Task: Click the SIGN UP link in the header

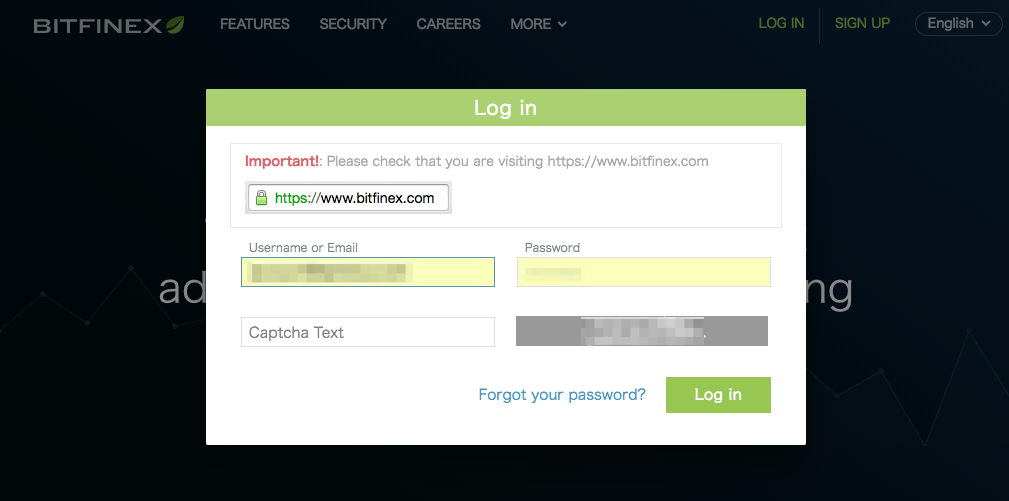Action: coord(862,23)
